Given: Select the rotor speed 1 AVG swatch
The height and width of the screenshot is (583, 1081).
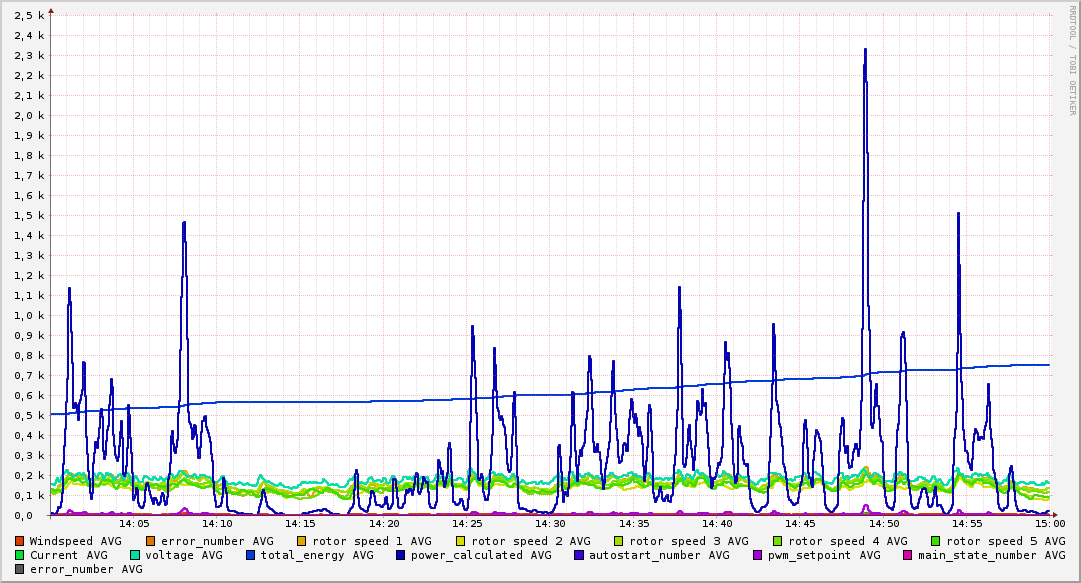Looking at the screenshot, I should coord(302,542).
